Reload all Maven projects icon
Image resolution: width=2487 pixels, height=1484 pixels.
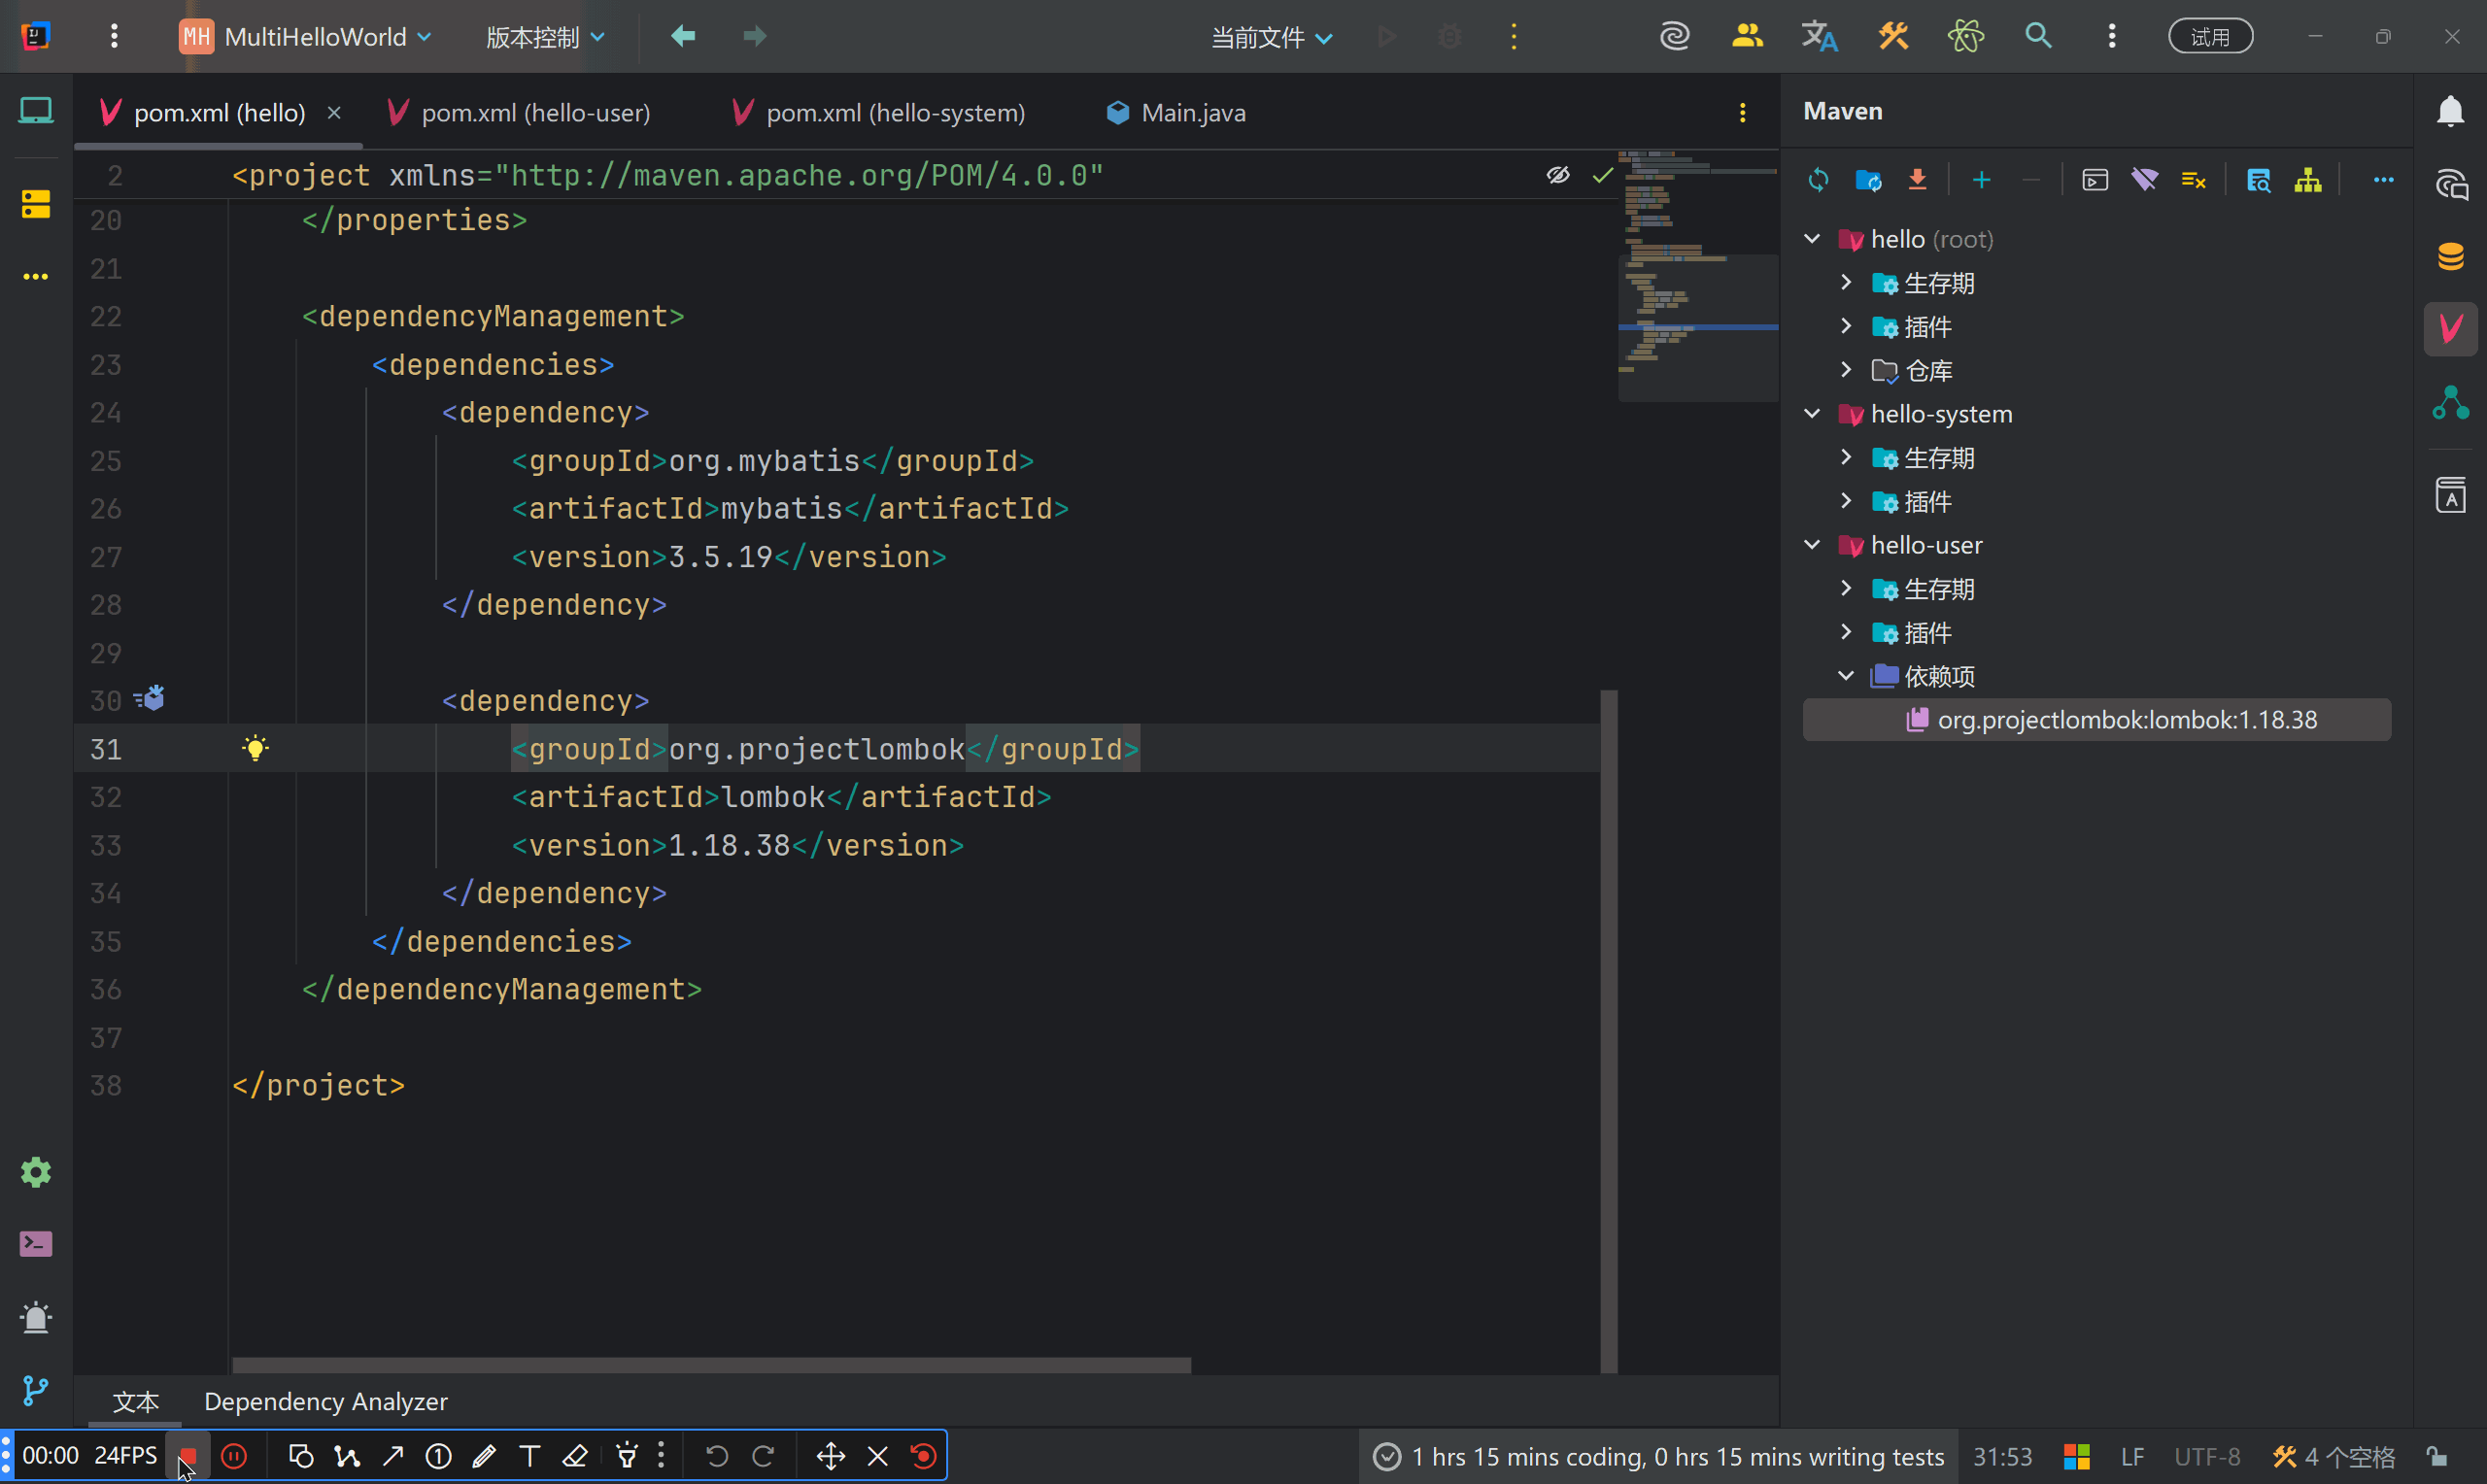1818,180
